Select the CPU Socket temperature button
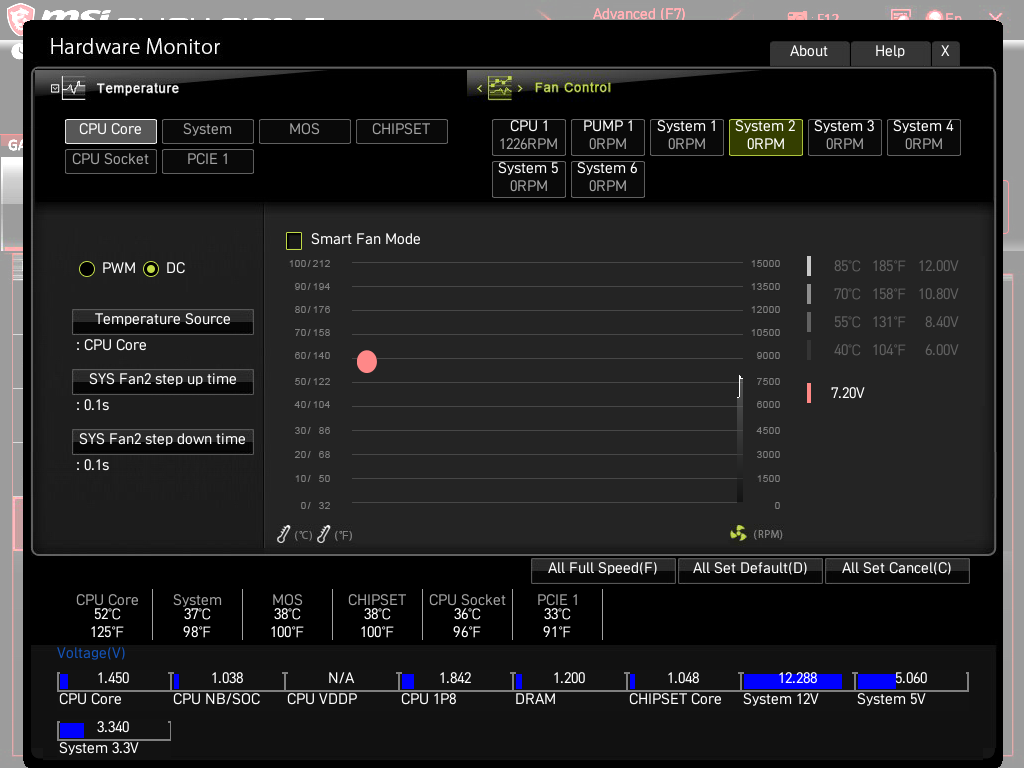The image size is (1024, 768). (110, 161)
